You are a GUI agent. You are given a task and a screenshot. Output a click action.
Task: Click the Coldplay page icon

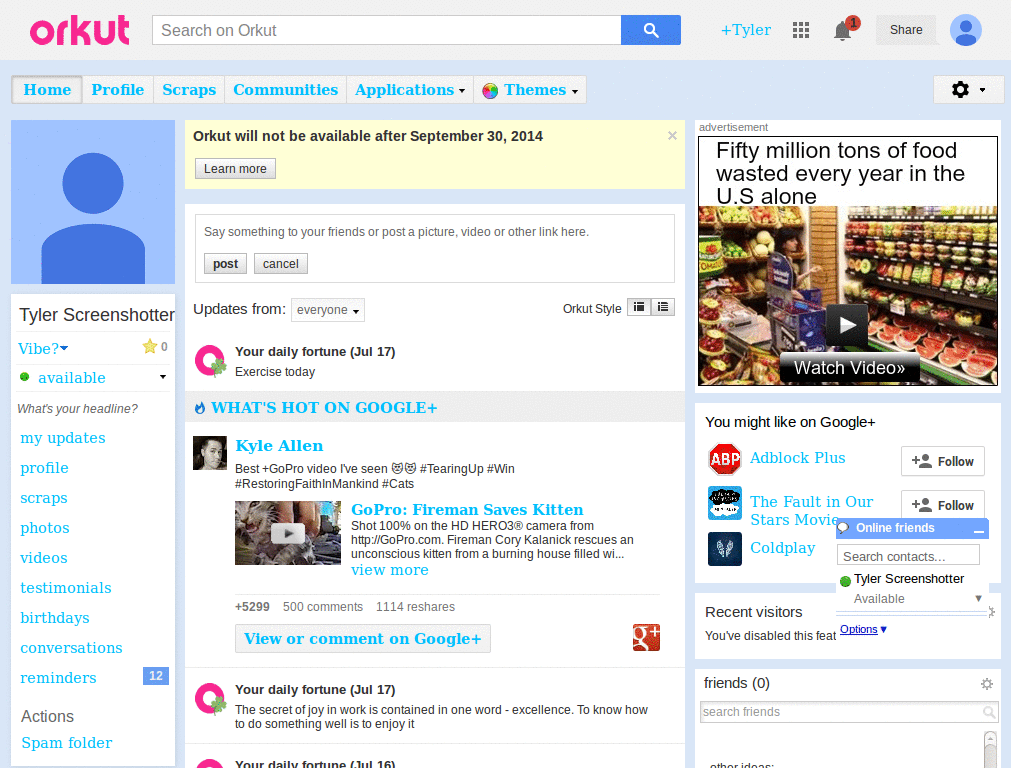(x=725, y=549)
